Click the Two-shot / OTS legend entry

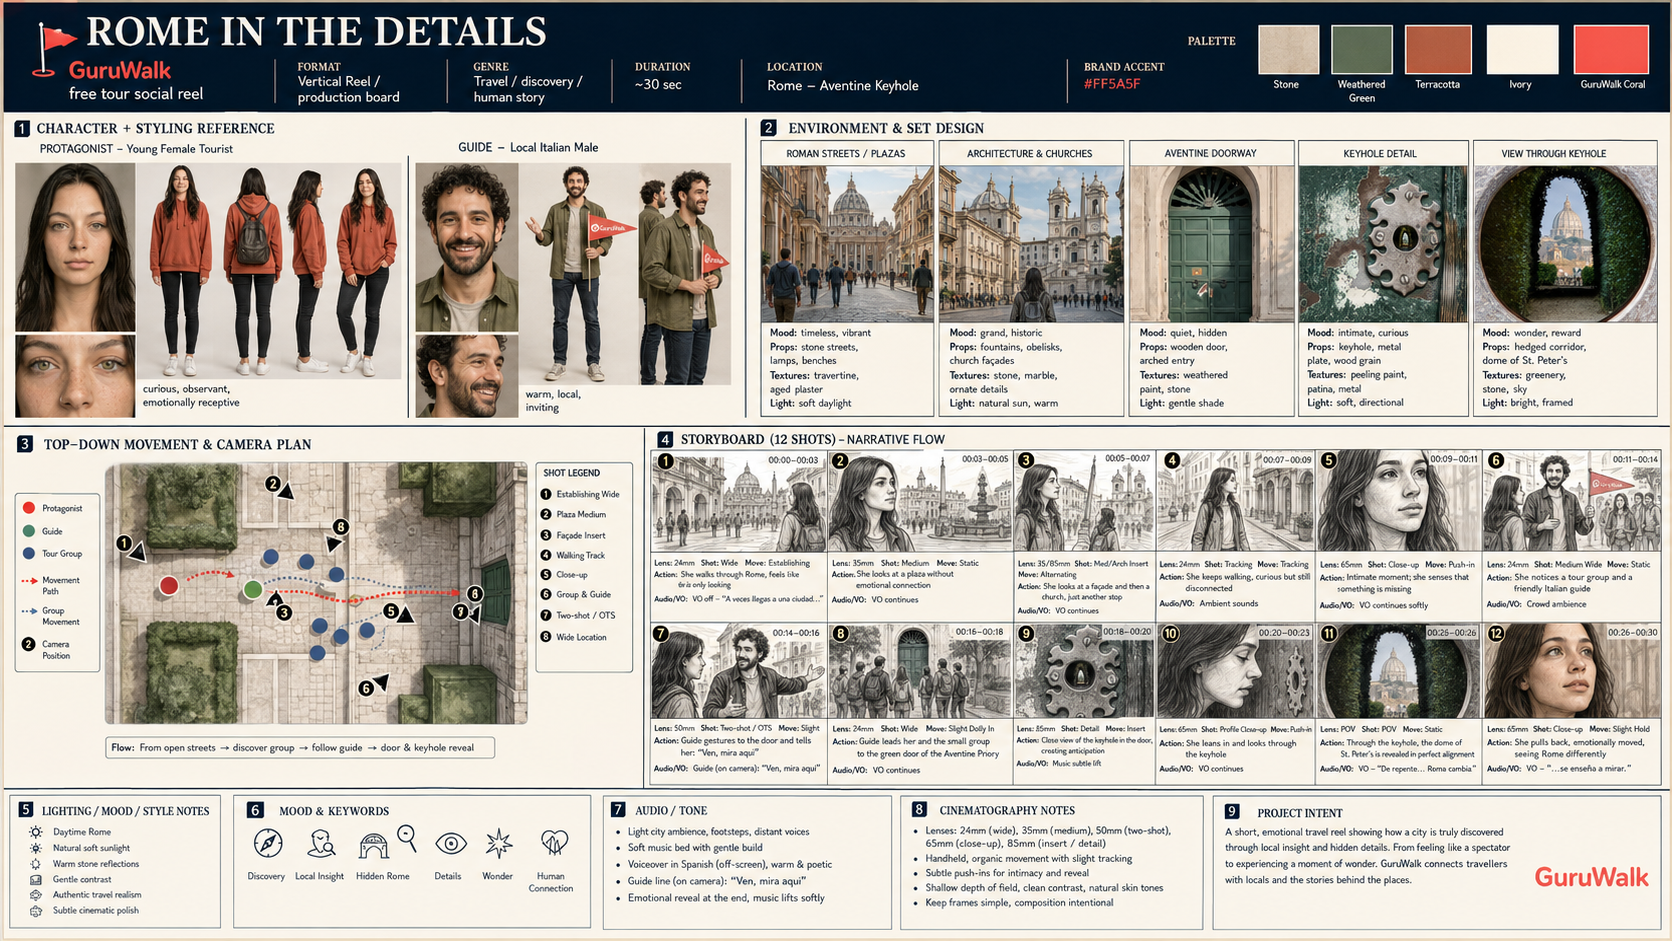578,615
